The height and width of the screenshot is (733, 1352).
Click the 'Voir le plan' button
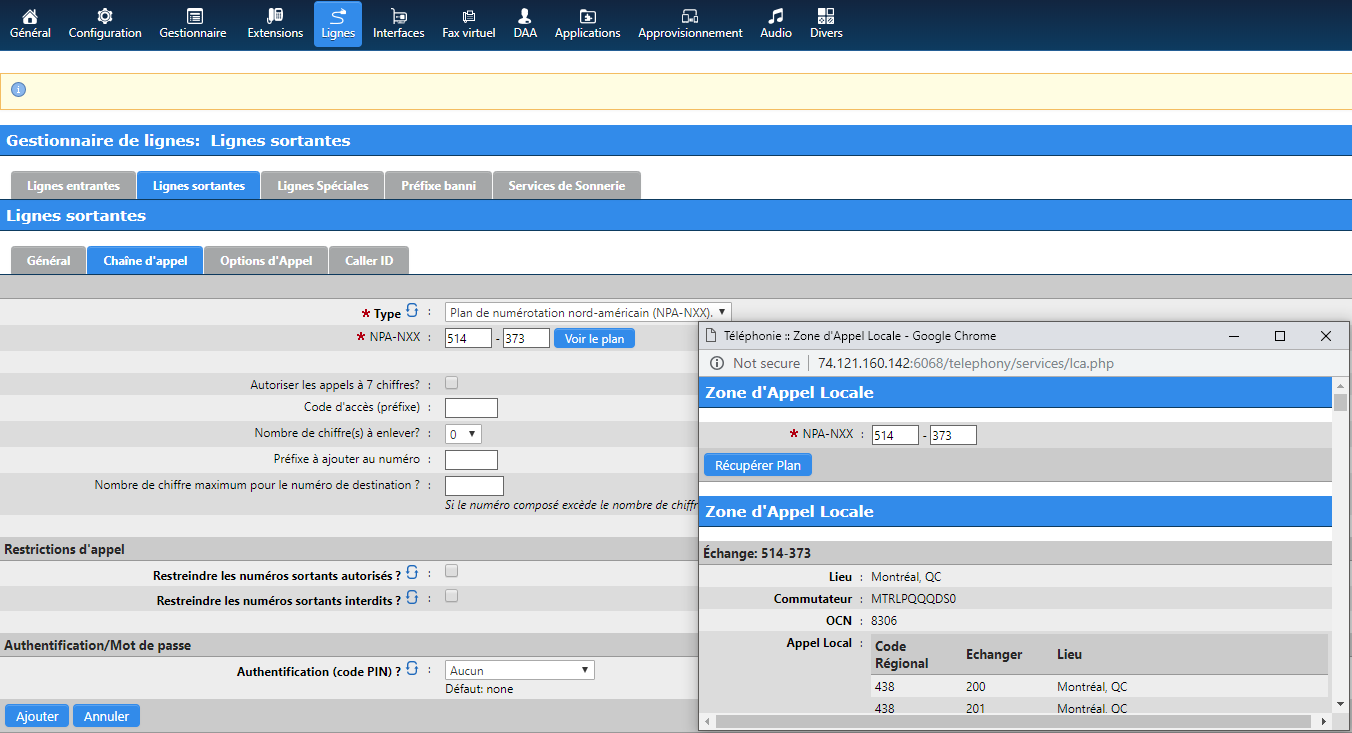pos(594,339)
